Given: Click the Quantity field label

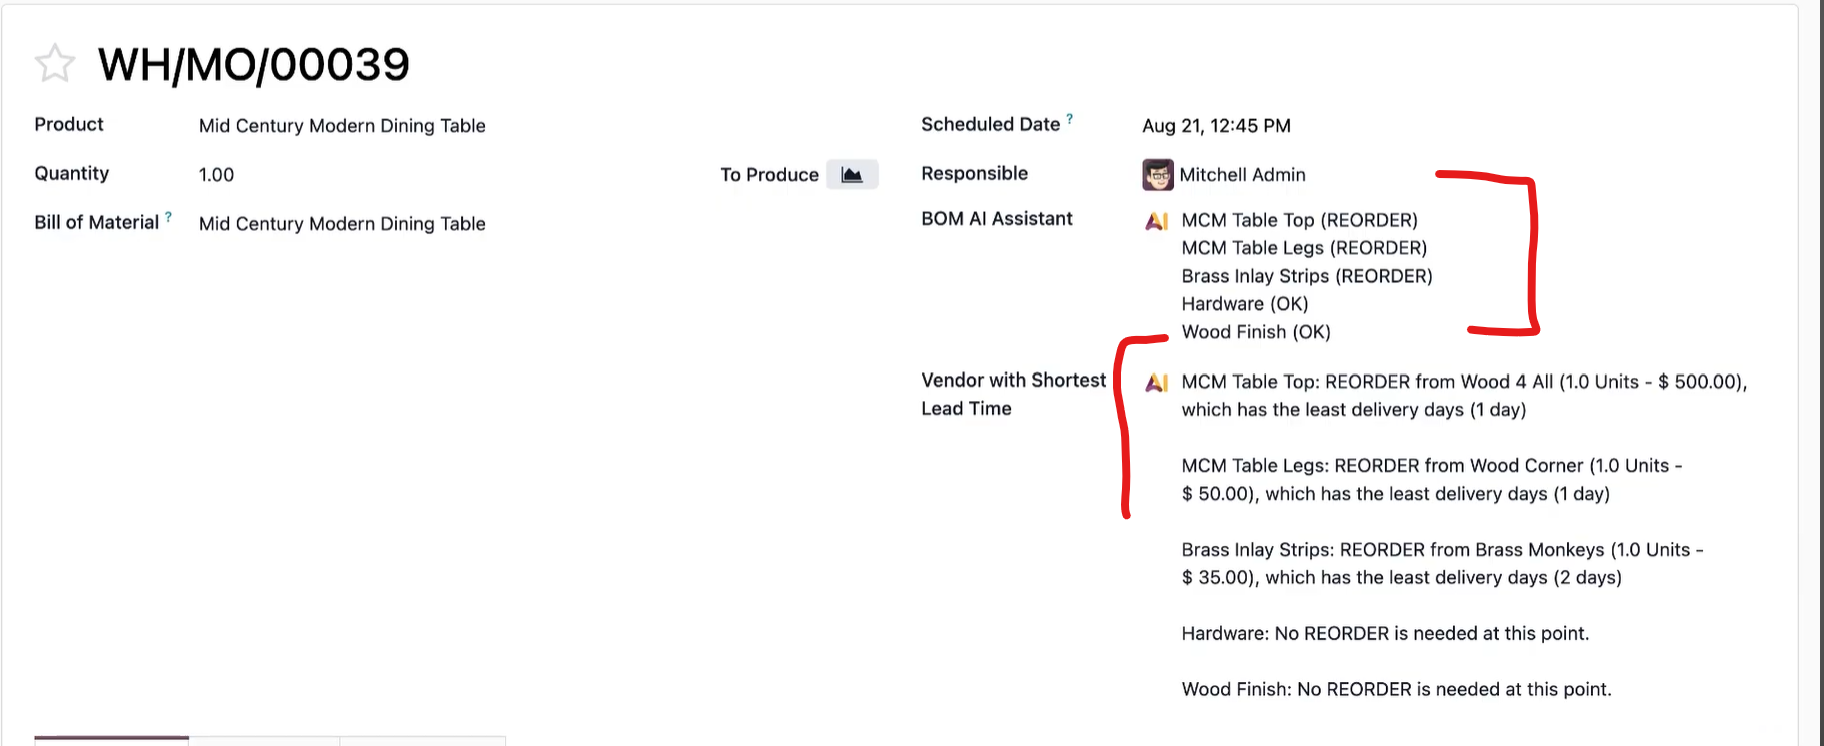Looking at the screenshot, I should pos(72,174).
